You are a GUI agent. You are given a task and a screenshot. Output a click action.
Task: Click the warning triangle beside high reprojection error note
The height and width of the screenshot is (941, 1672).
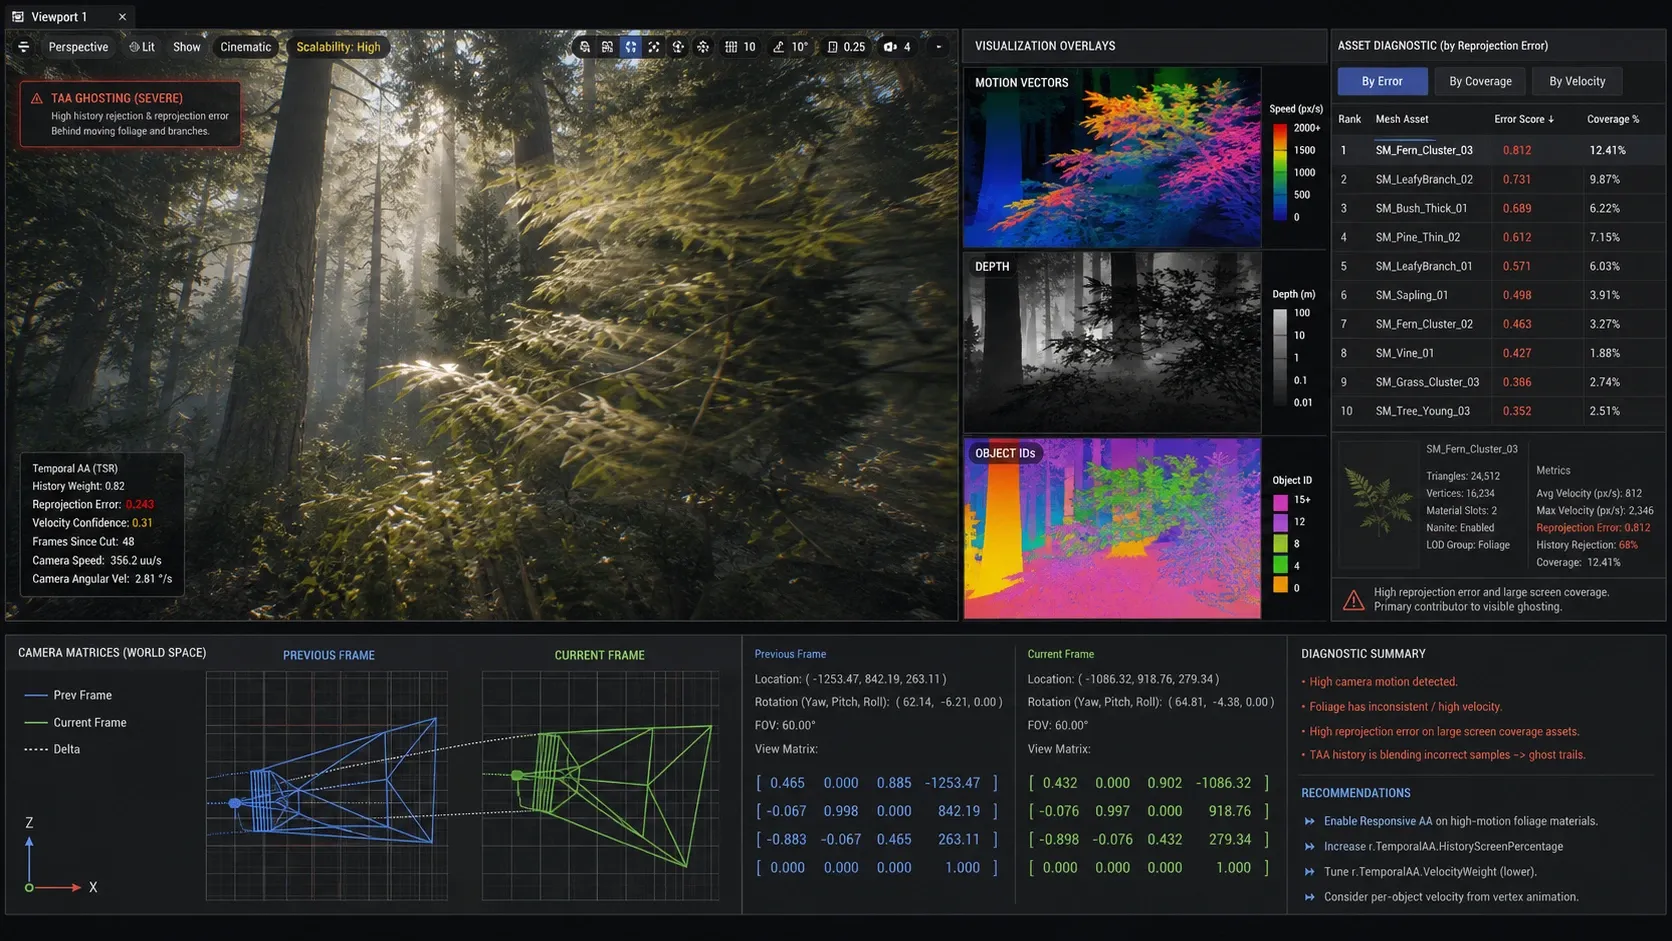point(1353,600)
